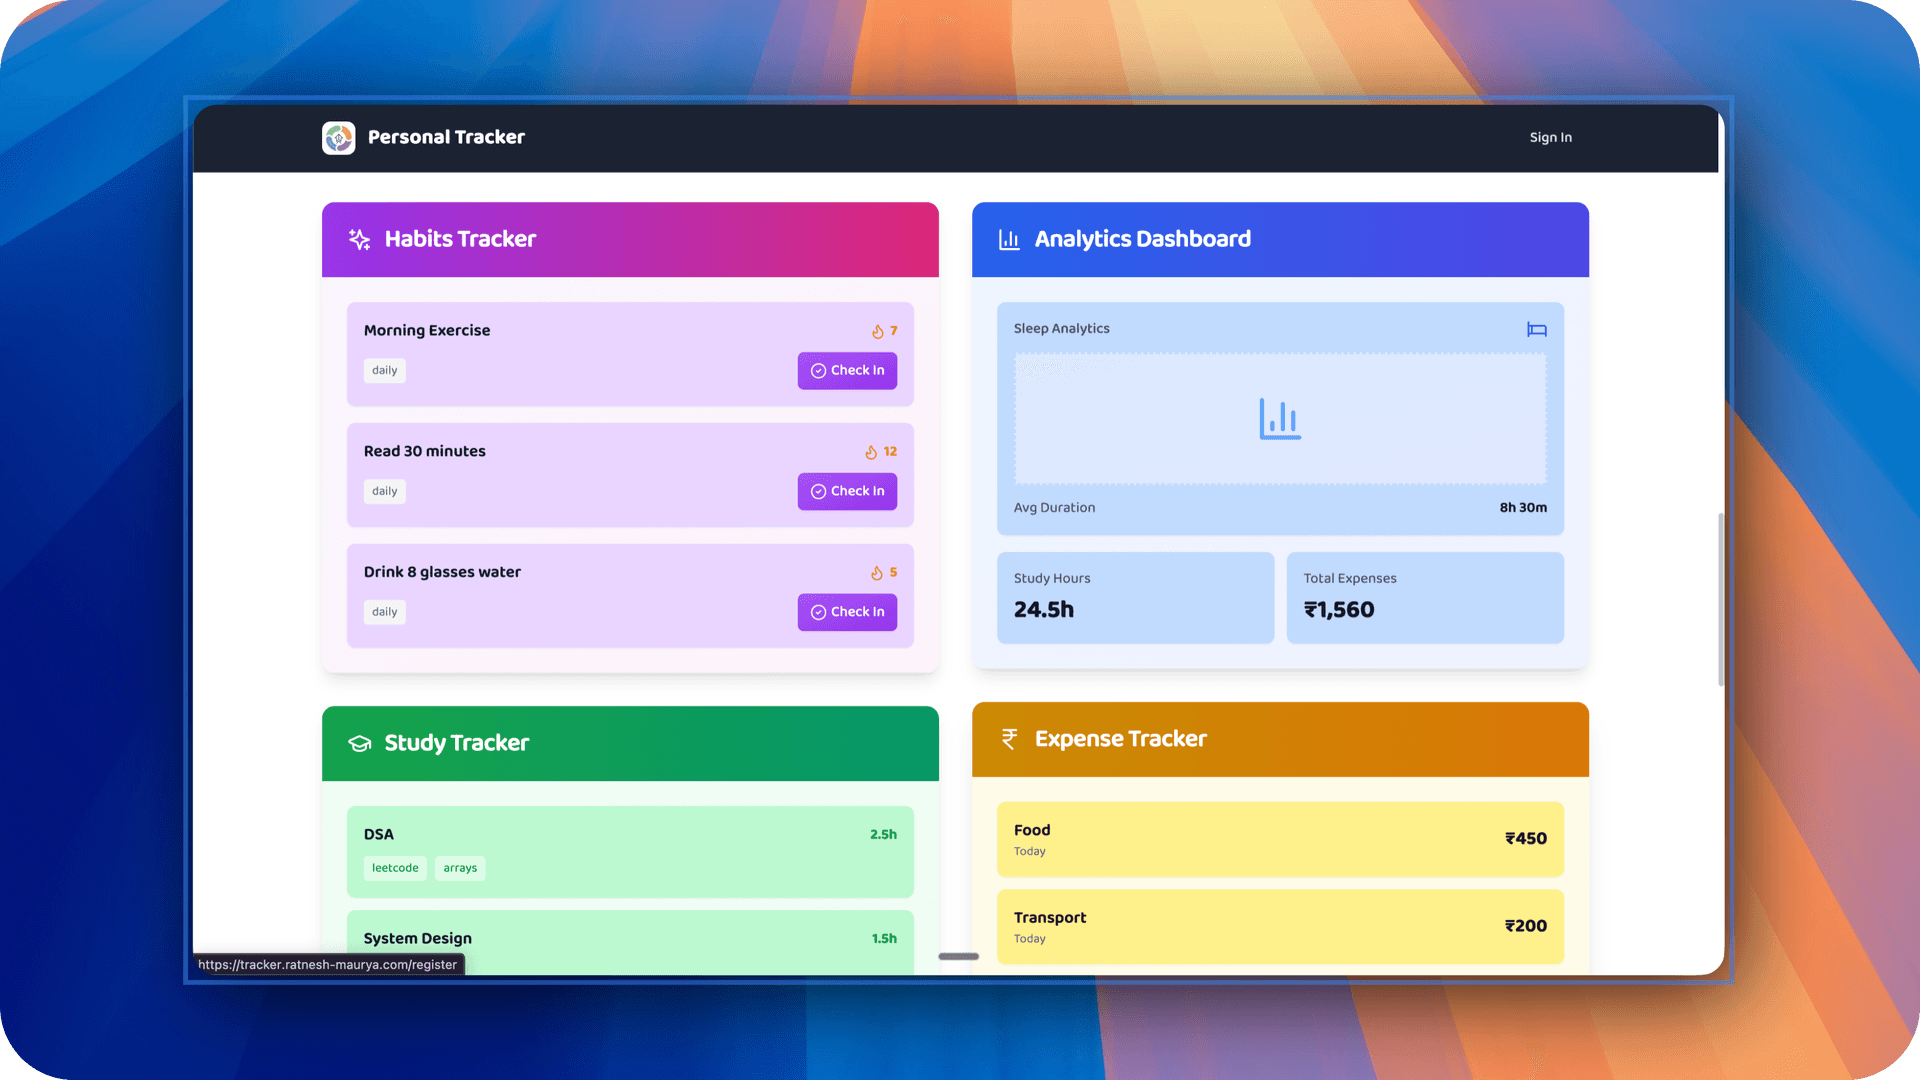This screenshot has width=1920, height=1080.
Task: Click the Study Hours 24.5h card
Action: [x=1135, y=597]
